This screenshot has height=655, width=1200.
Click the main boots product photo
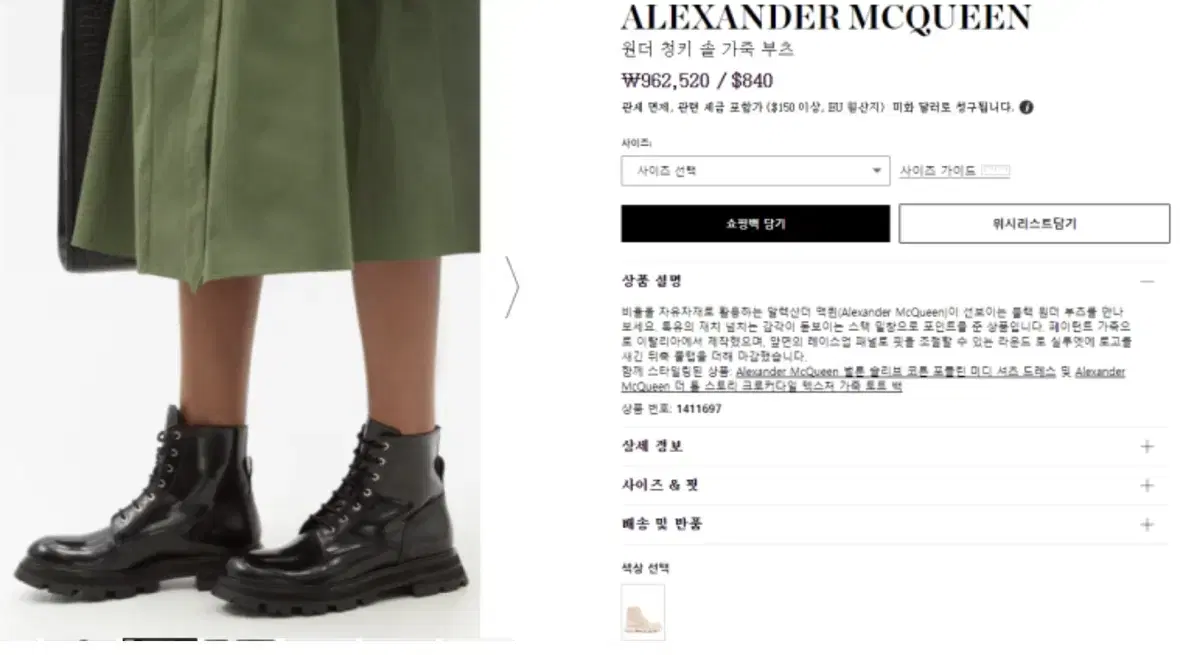240,318
